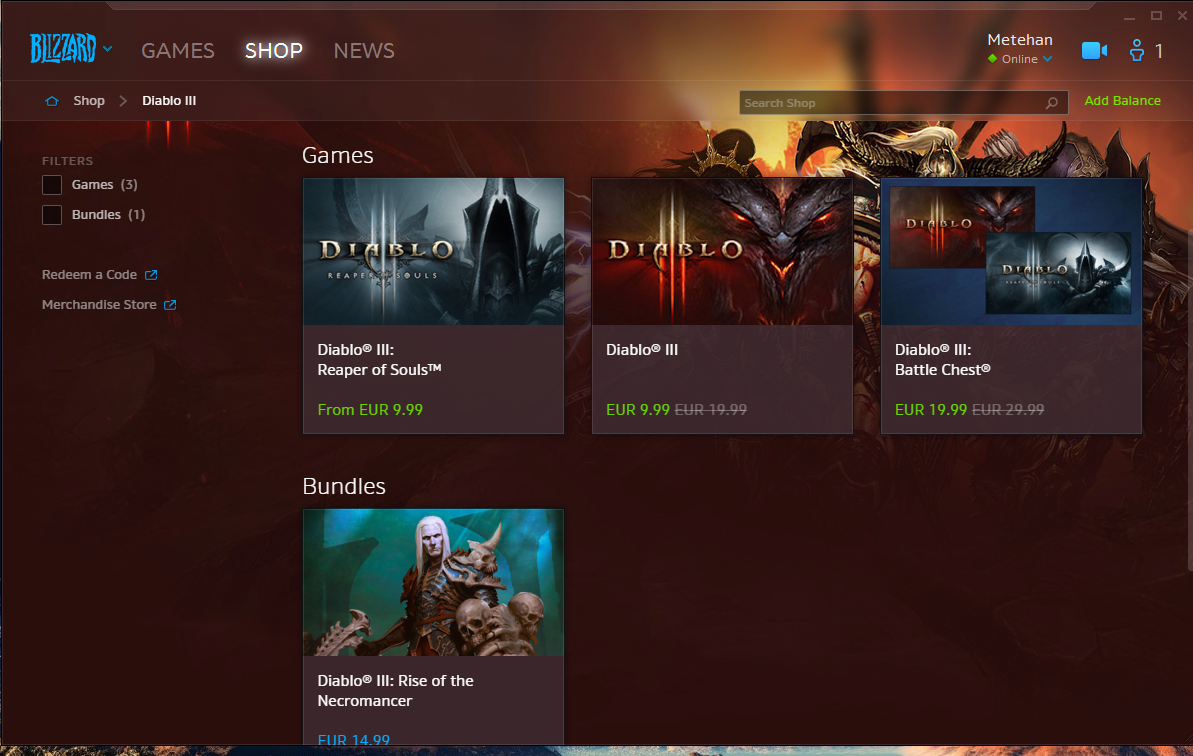Viewport: 1193px width, 756px height.
Task: Open the Merchandise Store link
Action: click(99, 304)
